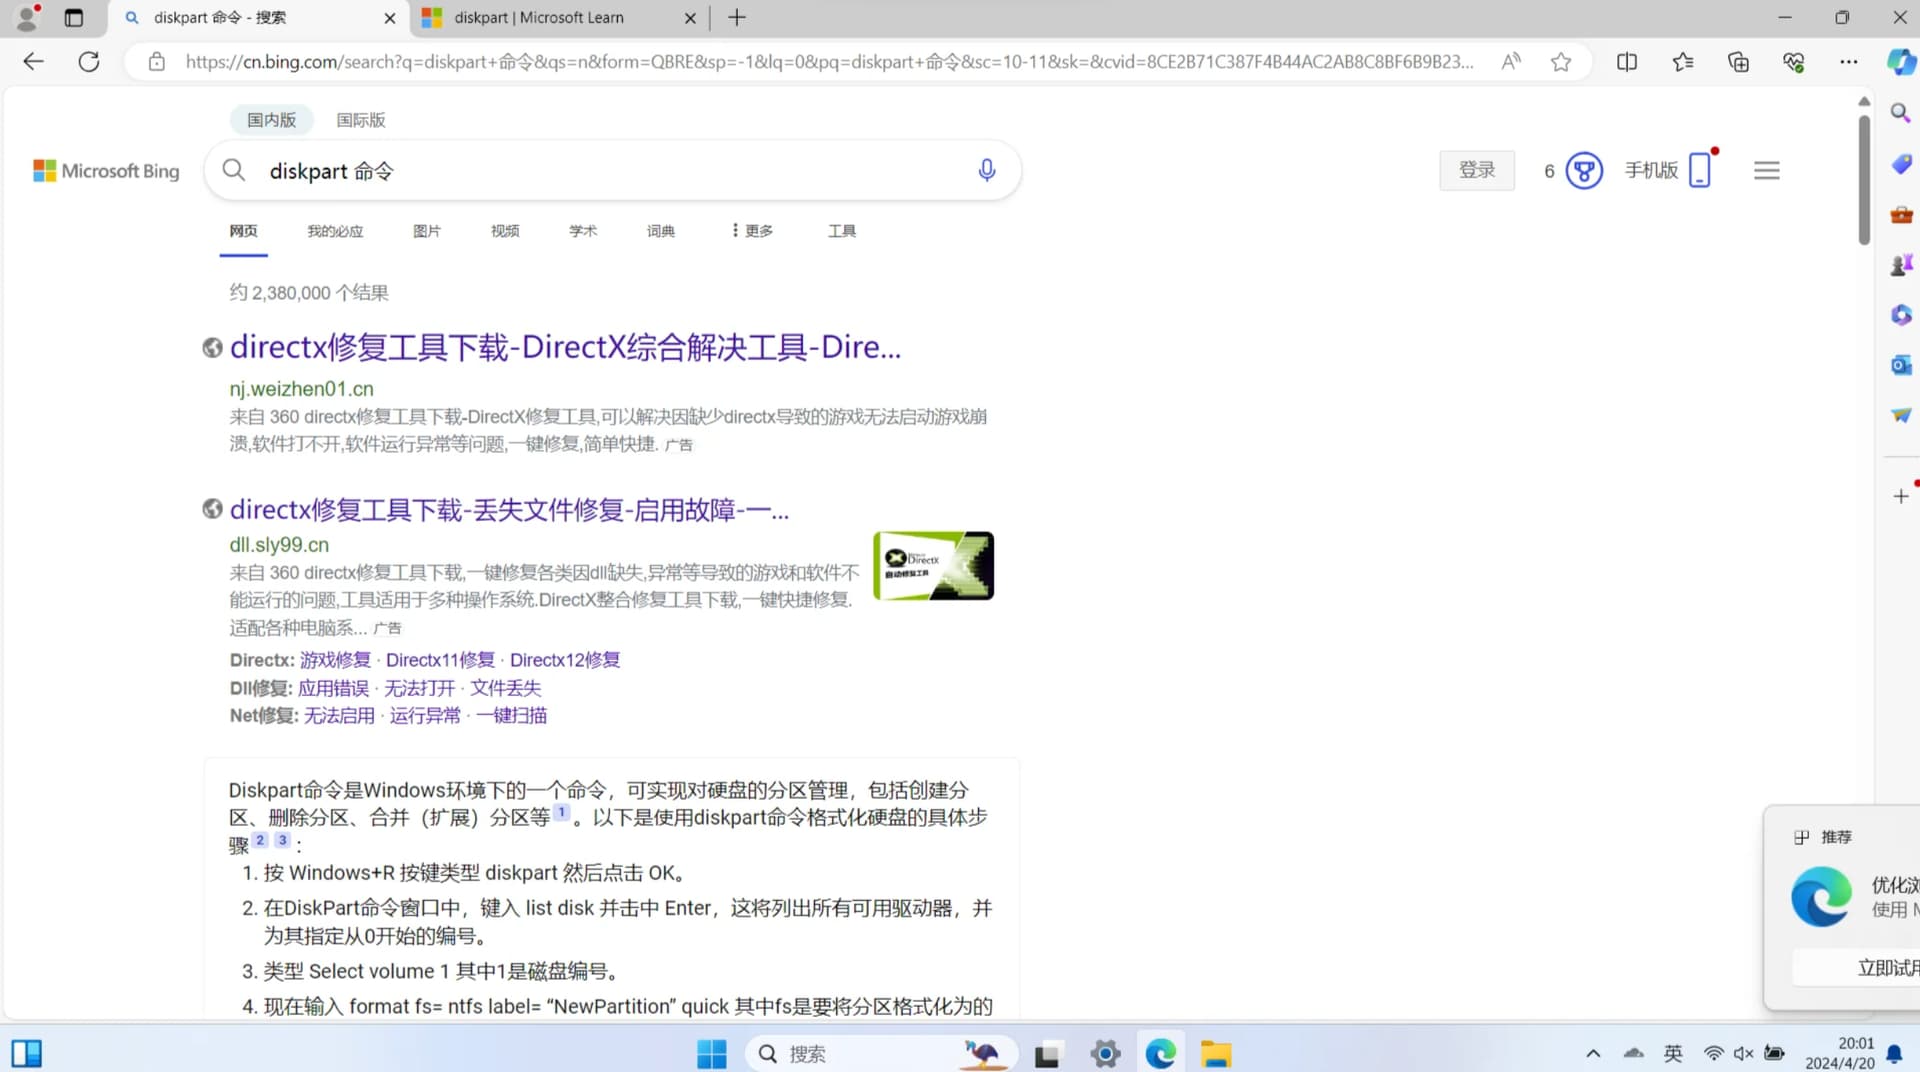Open the Microsoft 365 sidebar icon
Screen dimensions: 1920x1072
[x=1901, y=315]
